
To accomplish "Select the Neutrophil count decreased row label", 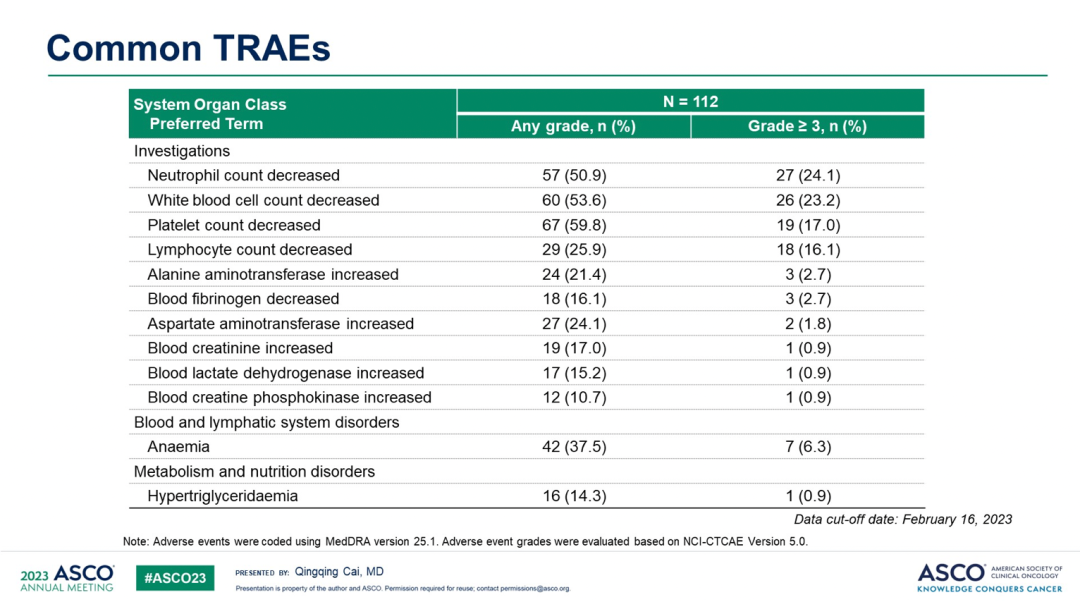I will (243, 175).
